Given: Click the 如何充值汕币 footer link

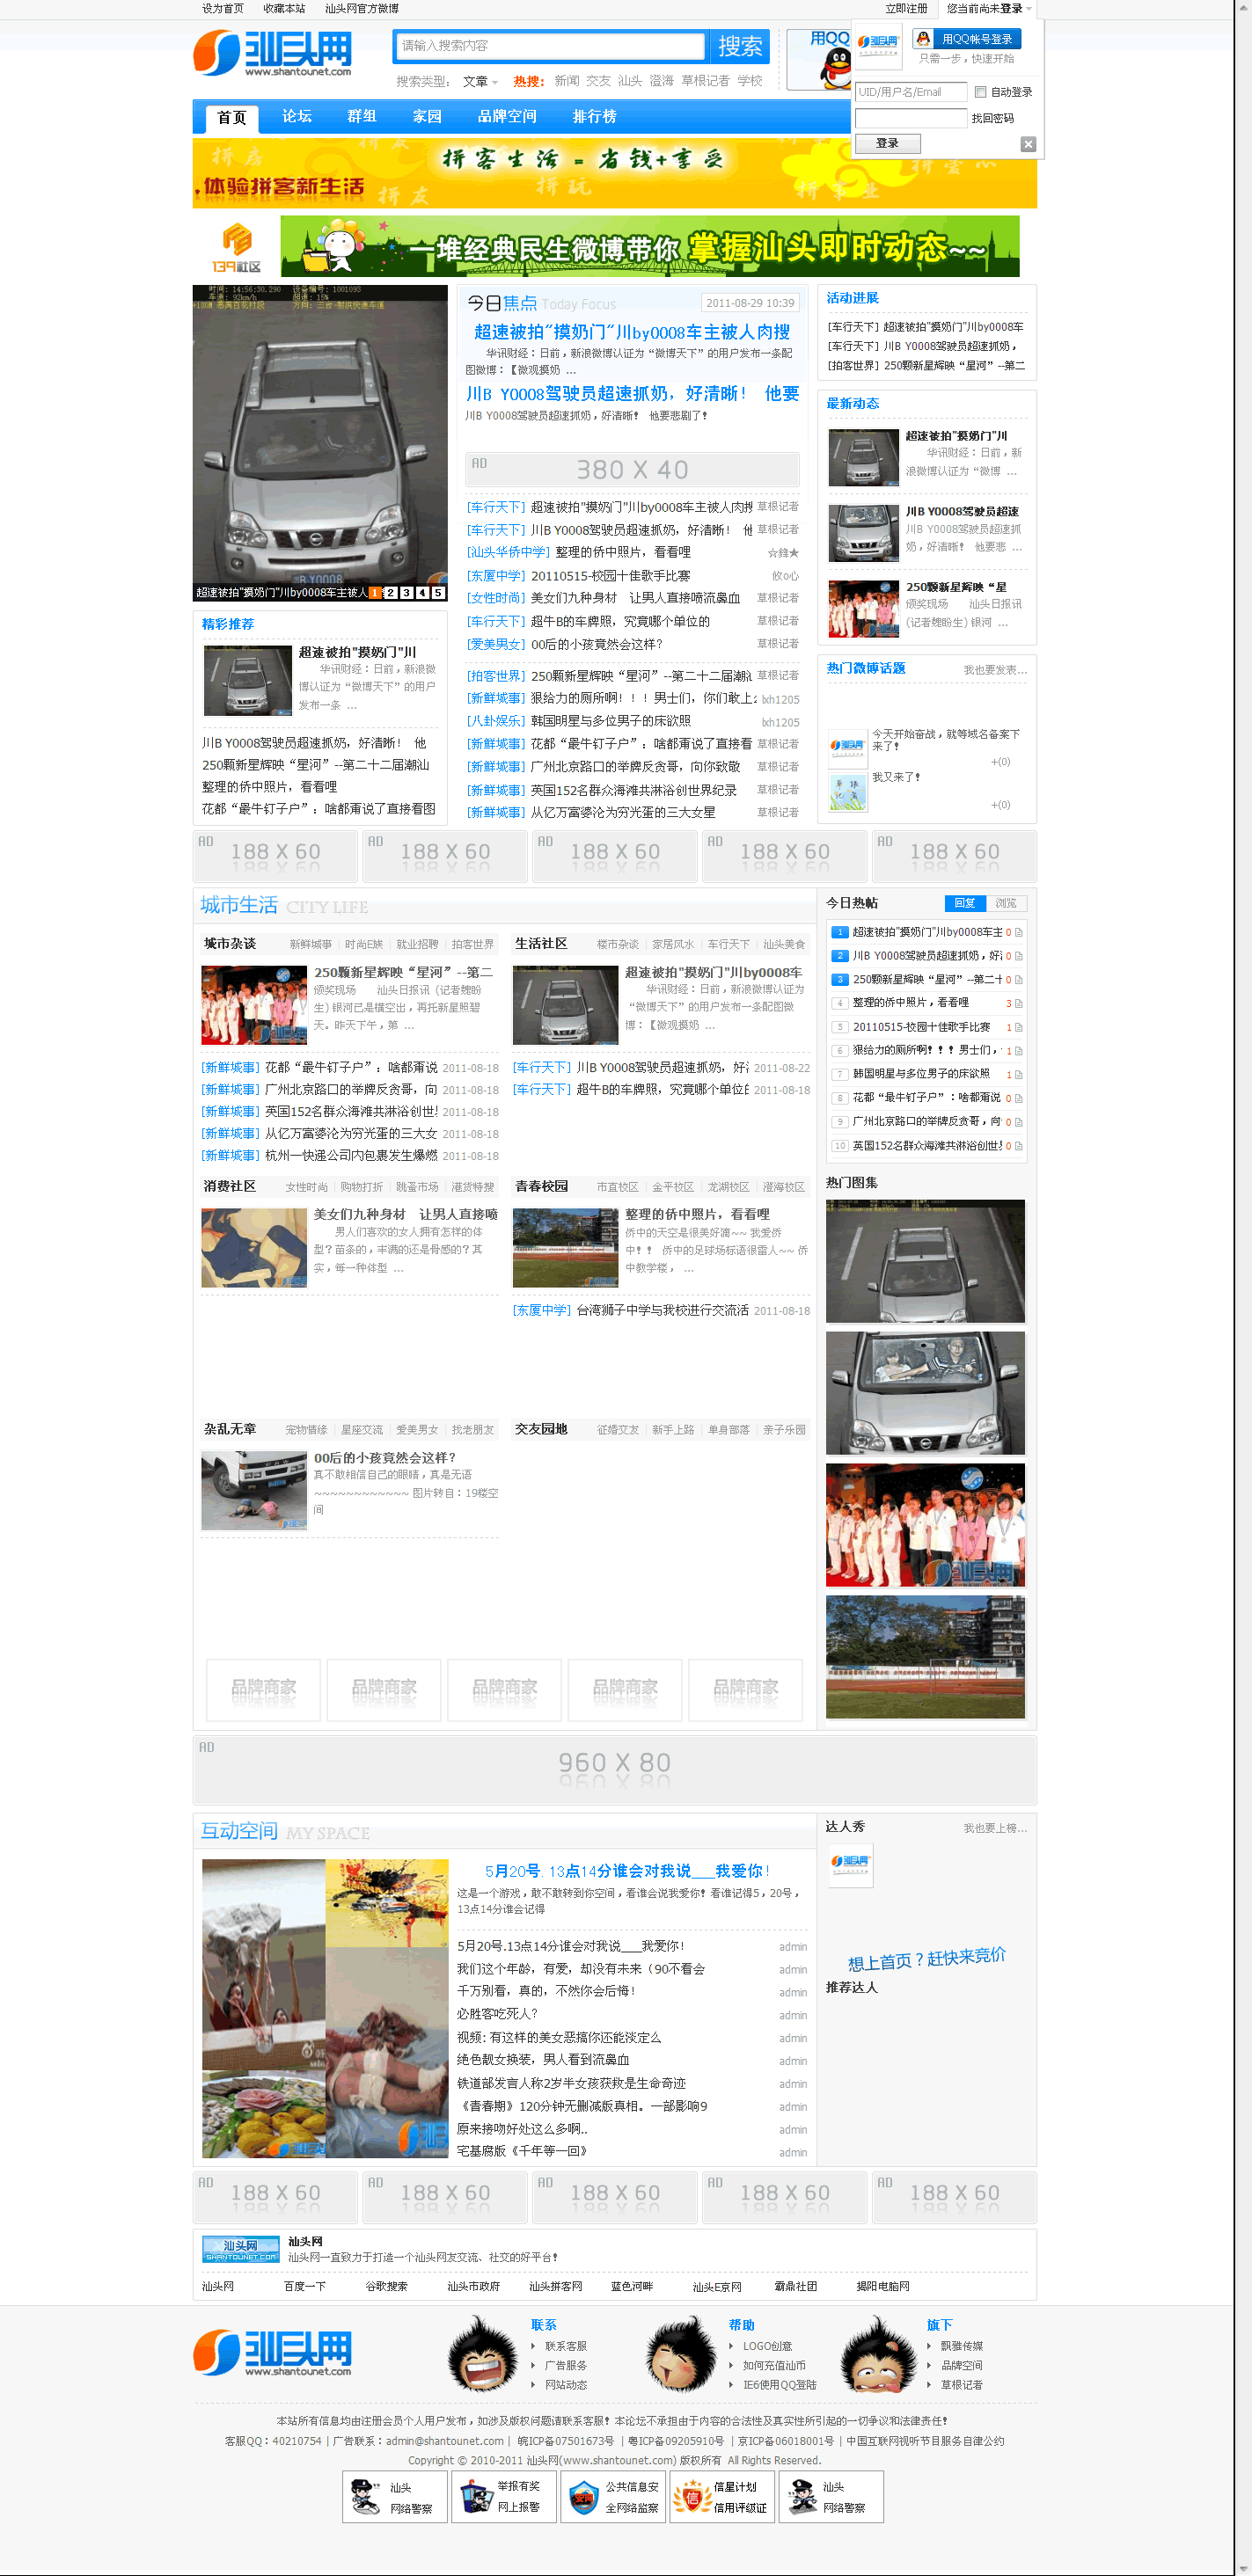Looking at the screenshot, I should pyautogui.click(x=774, y=2365).
